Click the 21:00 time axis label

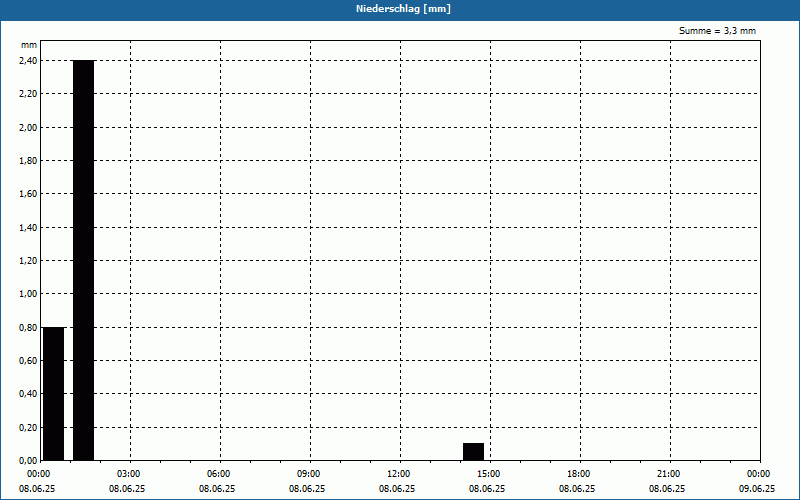click(x=668, y=474)
